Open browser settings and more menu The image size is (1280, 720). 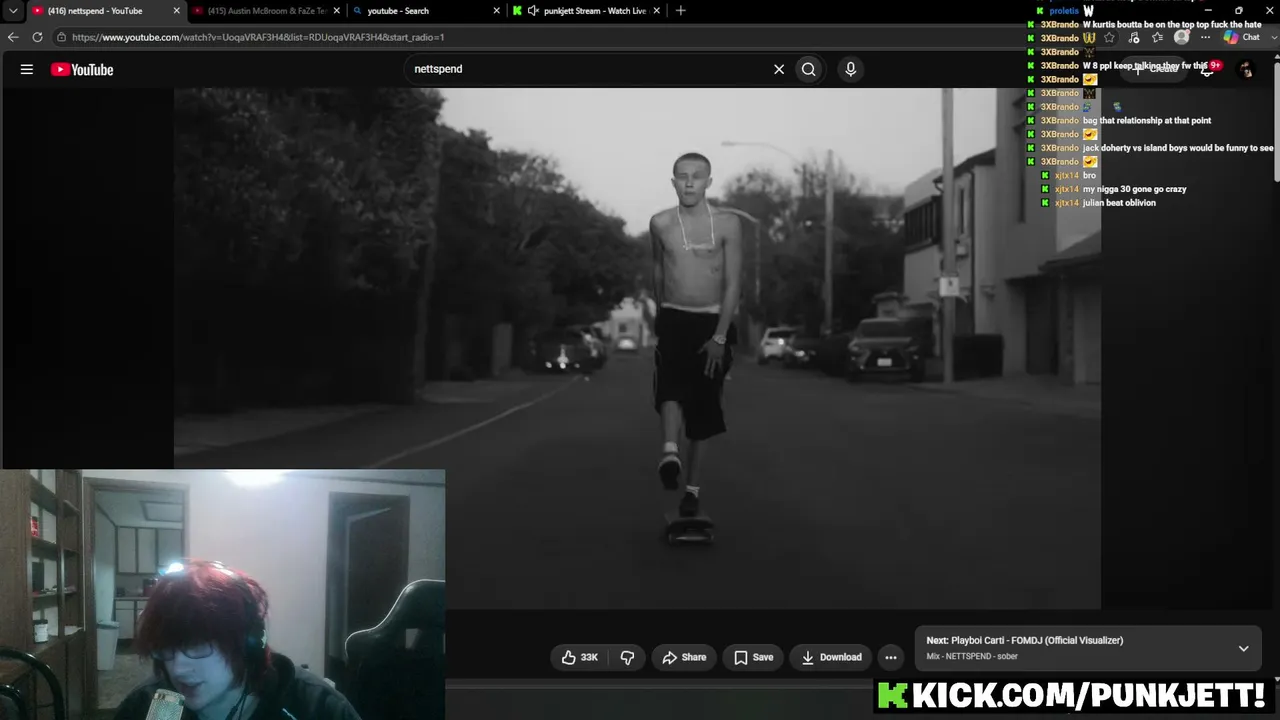tap(1205, 37)
